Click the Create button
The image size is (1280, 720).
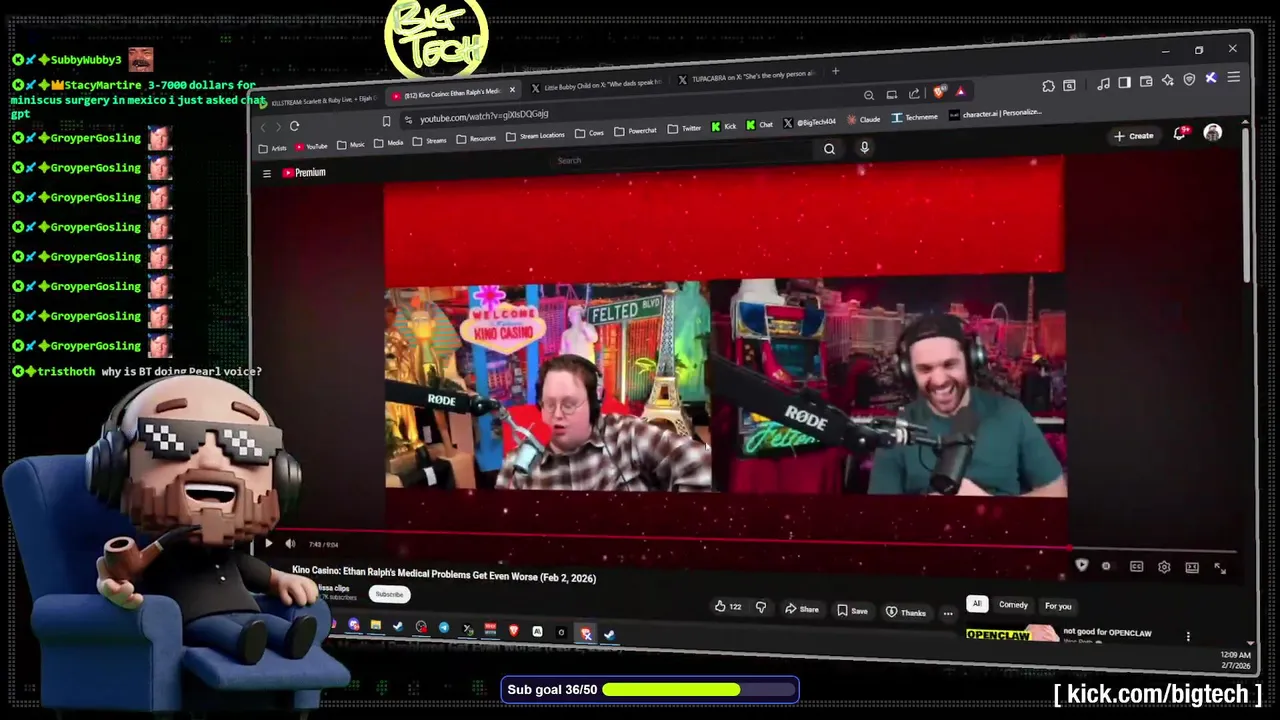tap(1134, 136)
